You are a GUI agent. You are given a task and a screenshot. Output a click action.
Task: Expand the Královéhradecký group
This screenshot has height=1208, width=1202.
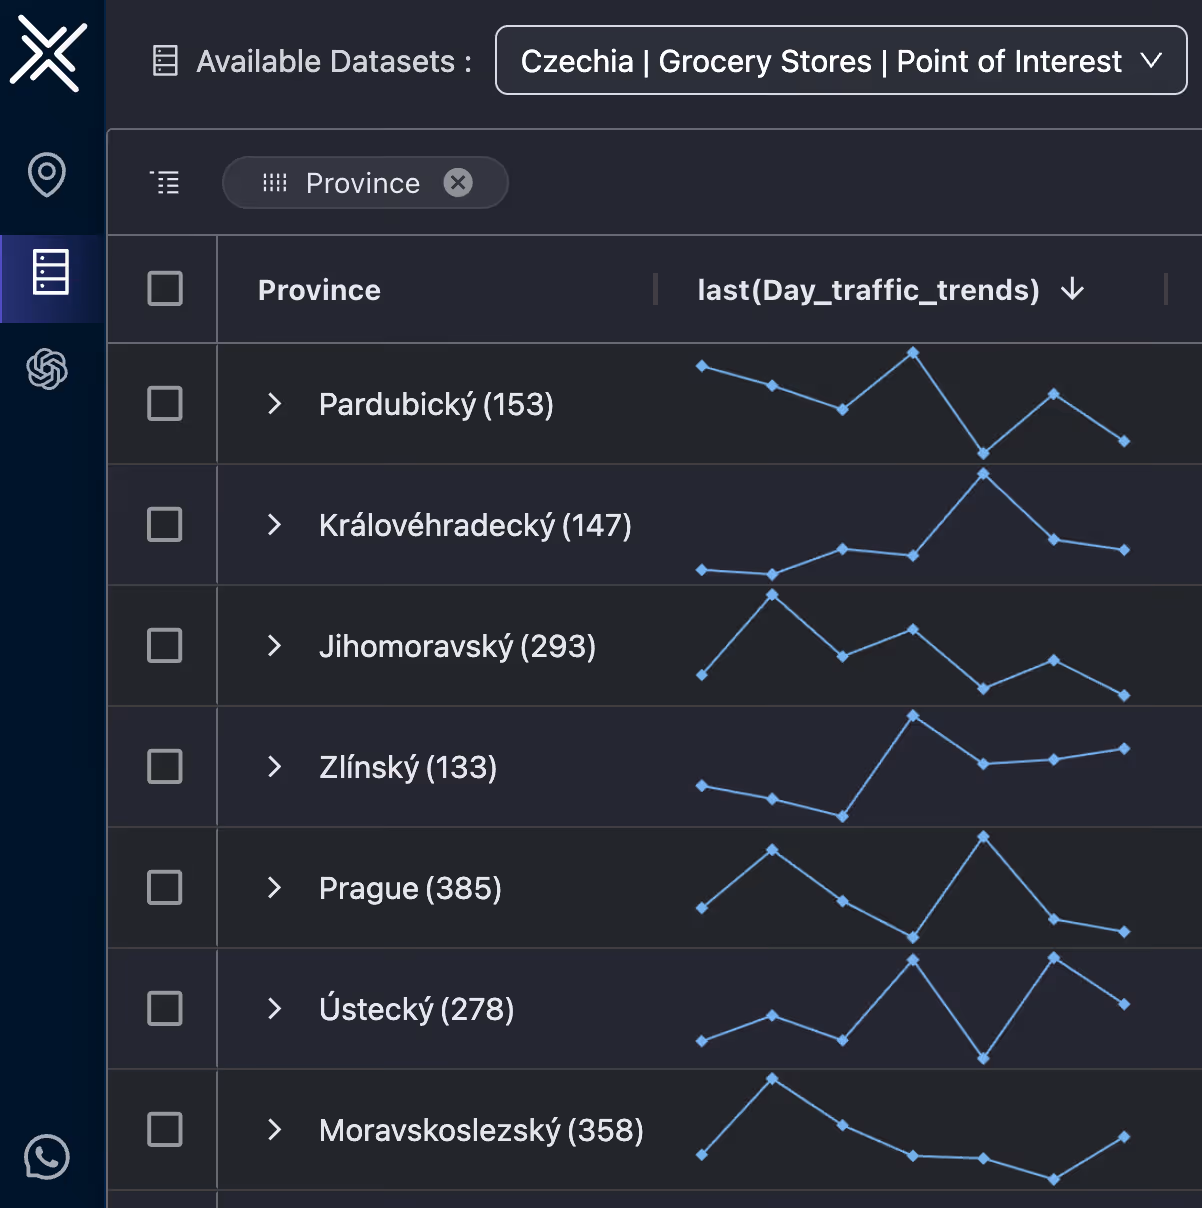[x=274, y=525]
